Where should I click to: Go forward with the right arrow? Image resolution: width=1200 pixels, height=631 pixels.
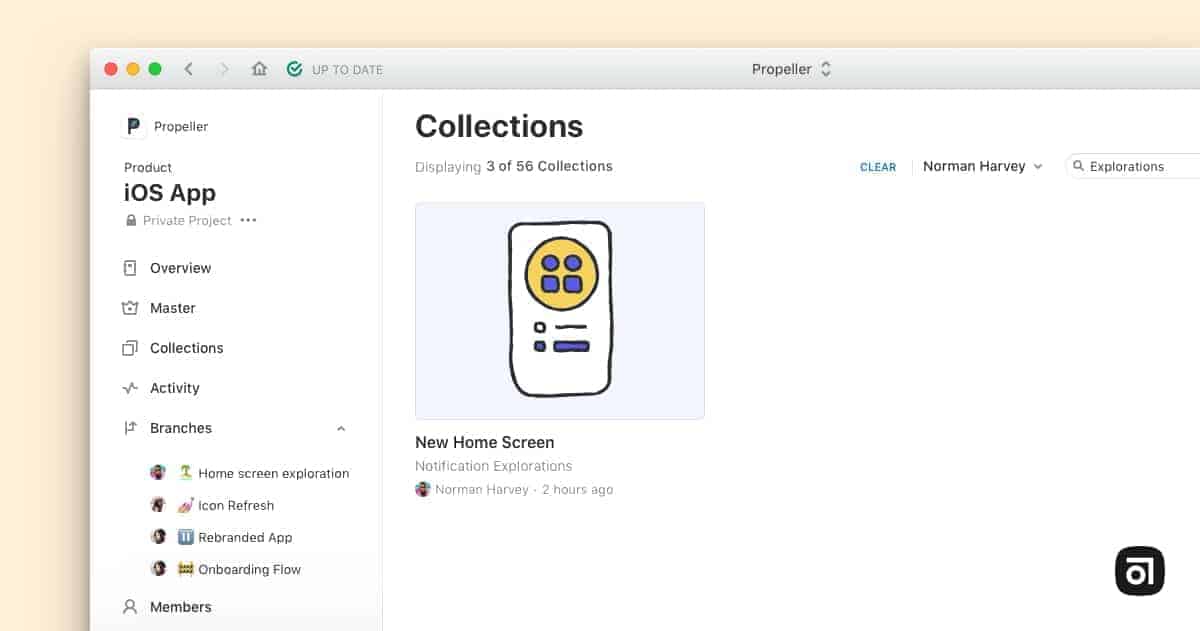click(224, 69)
